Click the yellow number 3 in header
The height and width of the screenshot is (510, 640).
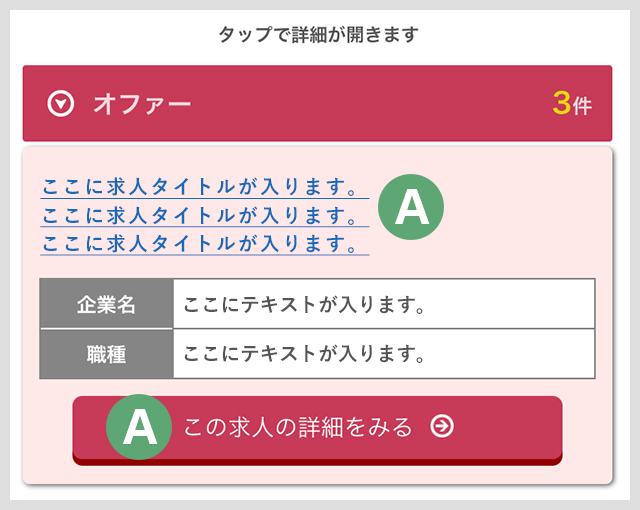562,103
